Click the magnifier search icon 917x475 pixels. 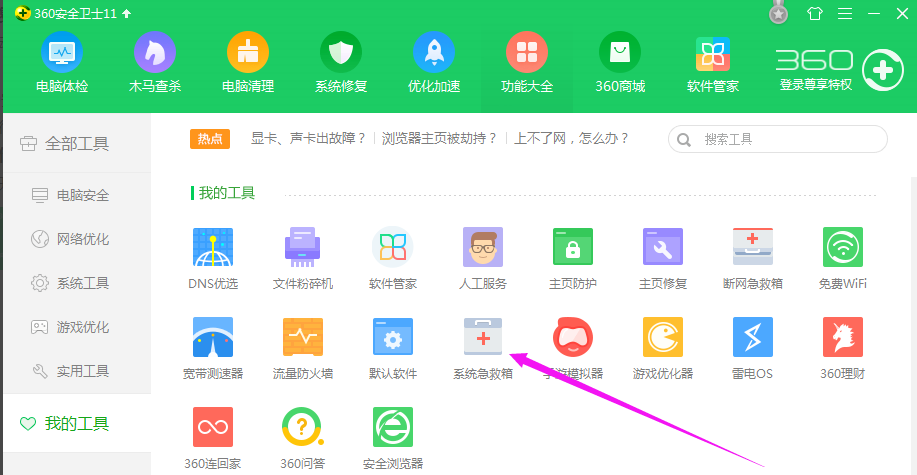[683, 140]
